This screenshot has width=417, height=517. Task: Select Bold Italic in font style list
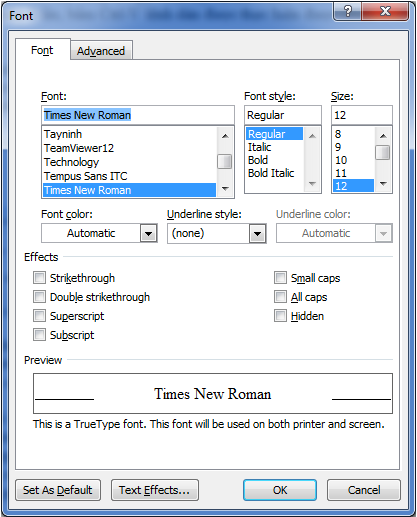(x=271, y=173)
